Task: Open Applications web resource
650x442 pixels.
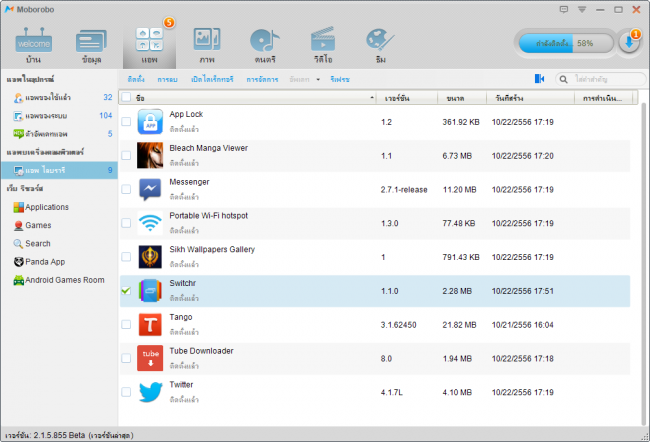Action: pyautogui.click(x=41, y=207)
